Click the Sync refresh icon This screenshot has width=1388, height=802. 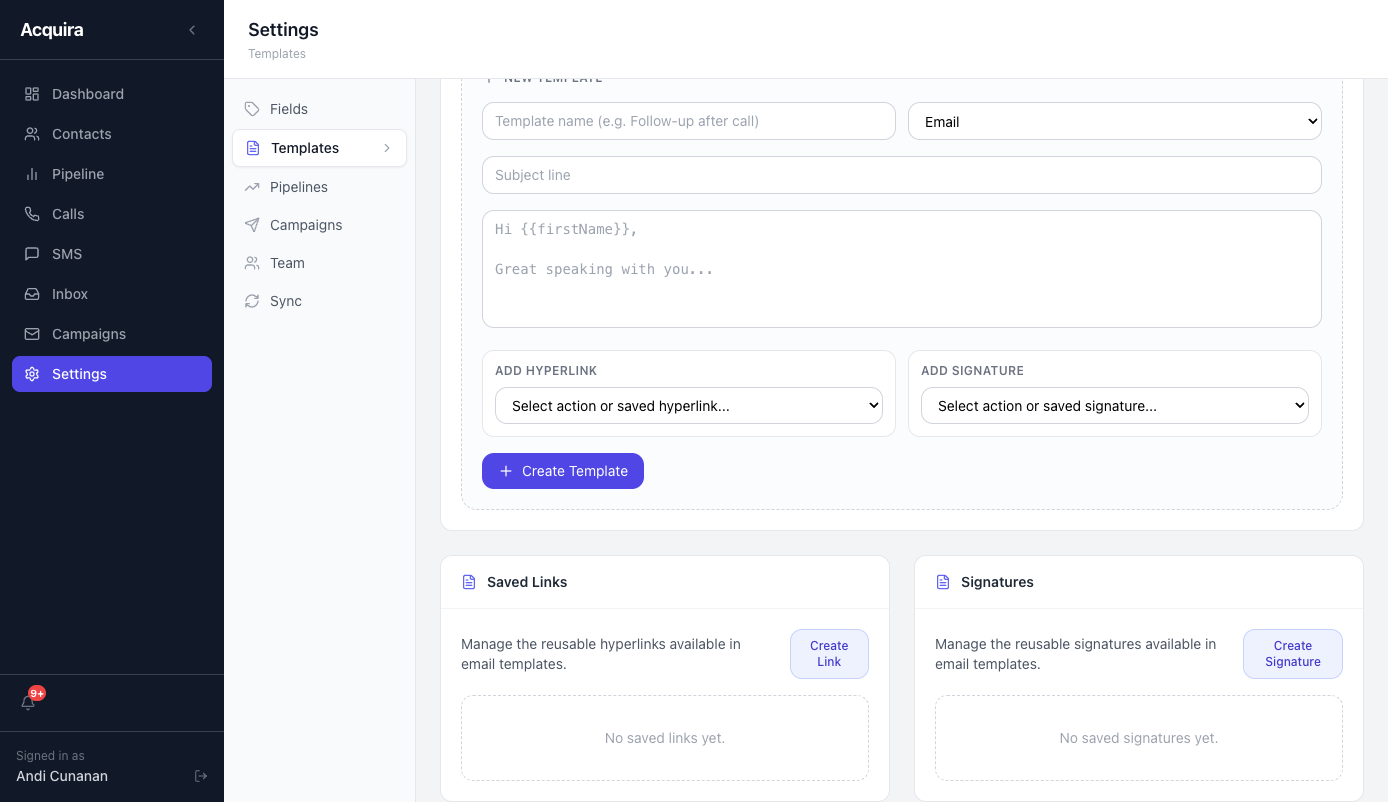(x=251, y=300)
